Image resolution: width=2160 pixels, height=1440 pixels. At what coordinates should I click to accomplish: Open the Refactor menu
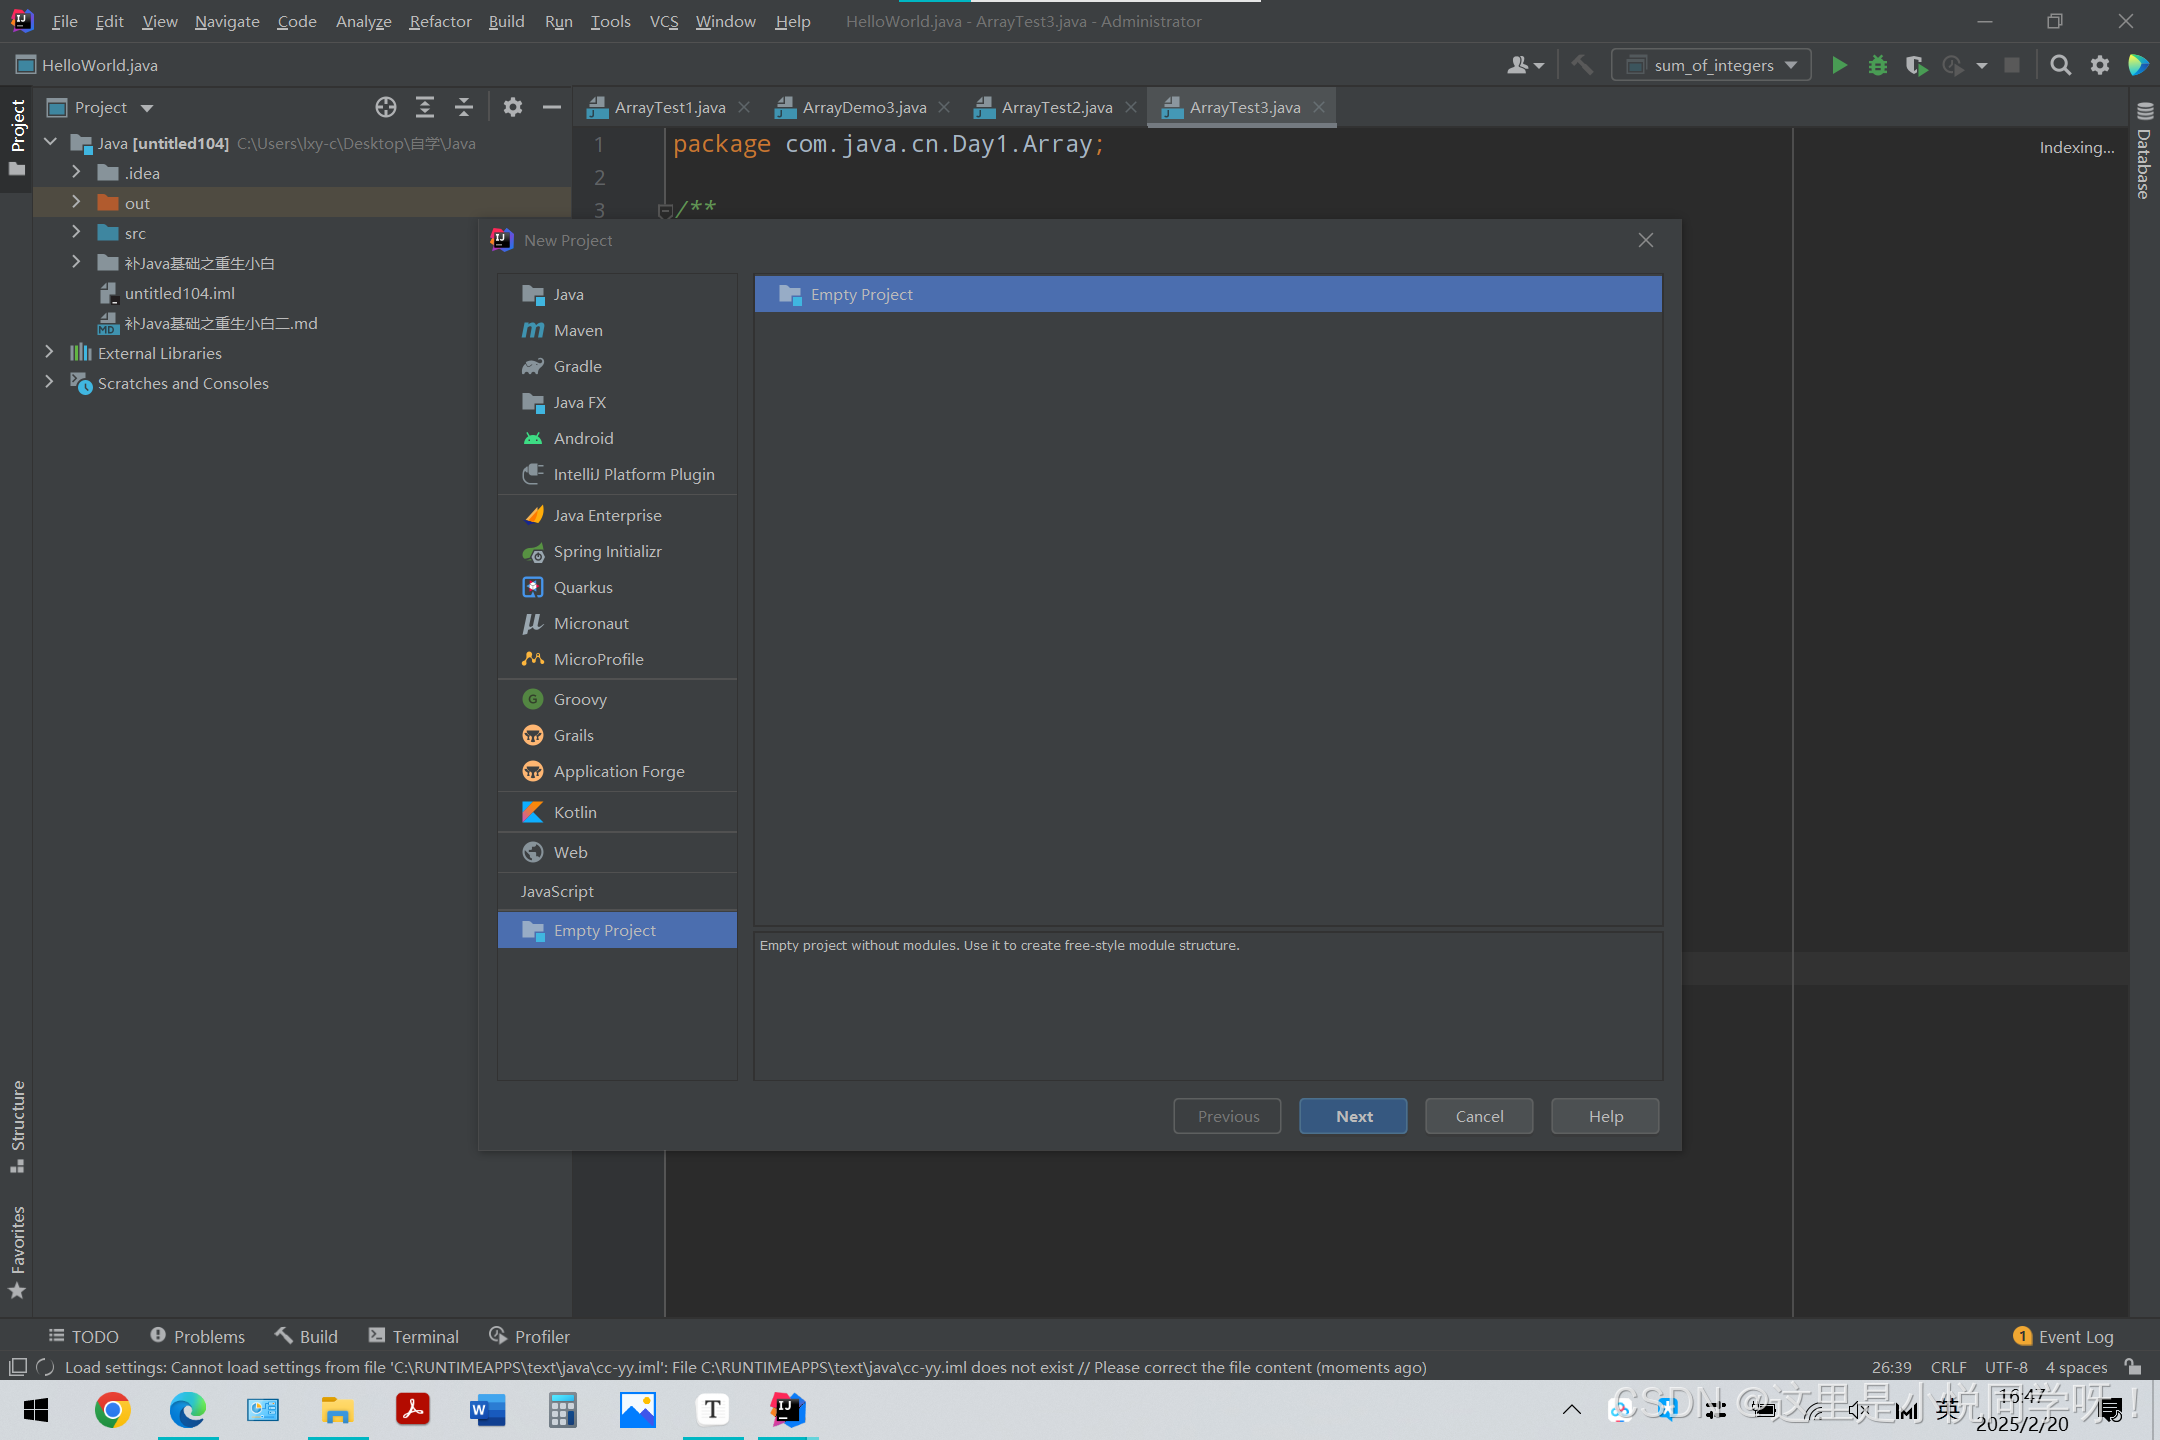pyautogui.click(x=439, y=21)
